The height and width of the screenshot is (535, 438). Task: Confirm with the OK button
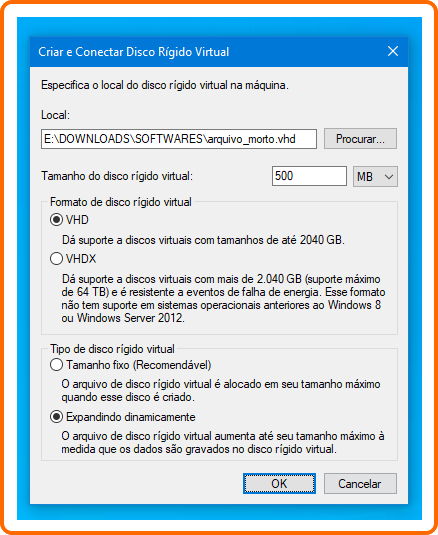coord(279,483)
